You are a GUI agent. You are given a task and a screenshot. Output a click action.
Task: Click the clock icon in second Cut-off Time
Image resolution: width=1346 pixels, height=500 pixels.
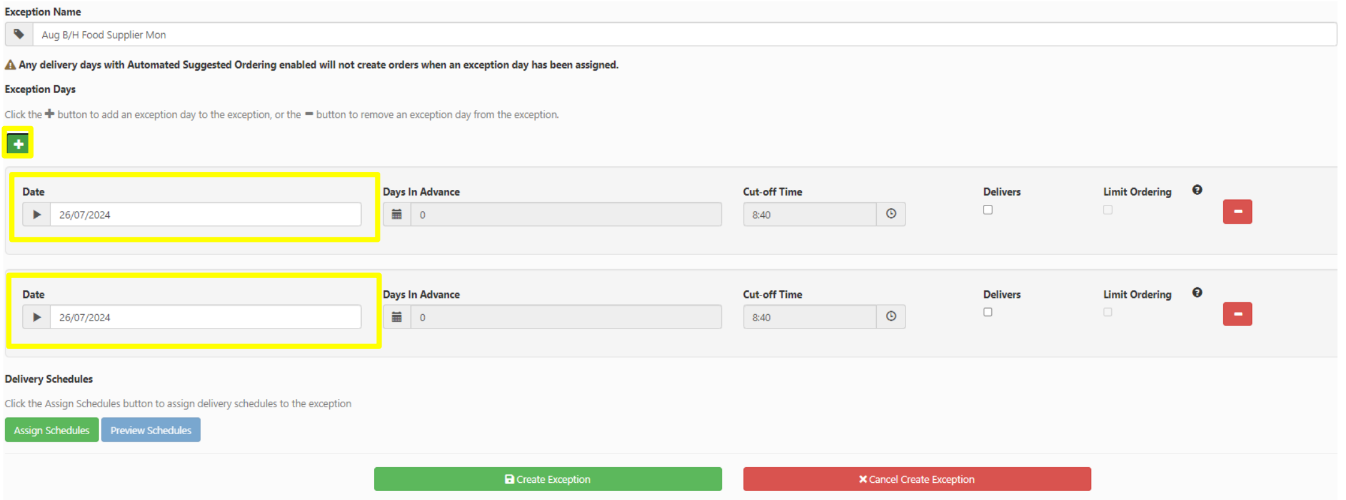[891, 317]
